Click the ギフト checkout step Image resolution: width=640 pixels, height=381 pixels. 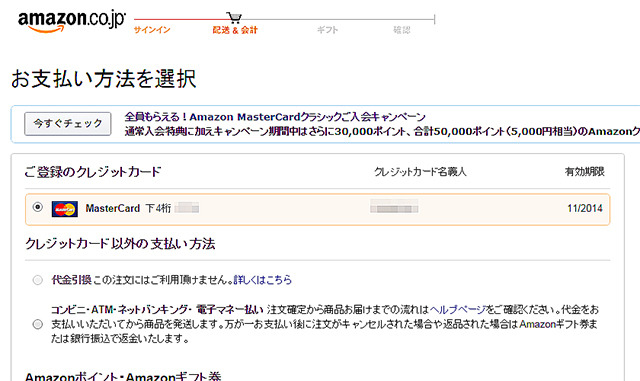point(328,30)
